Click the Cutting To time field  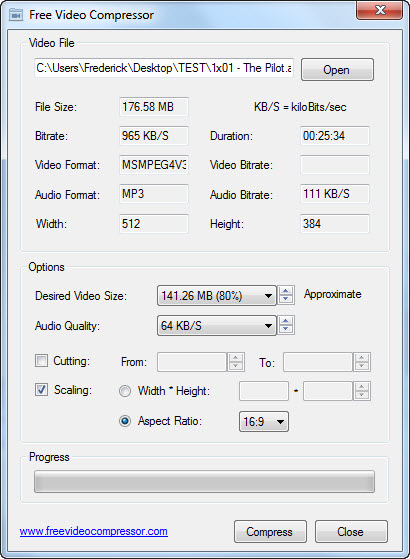click(318, 362)
